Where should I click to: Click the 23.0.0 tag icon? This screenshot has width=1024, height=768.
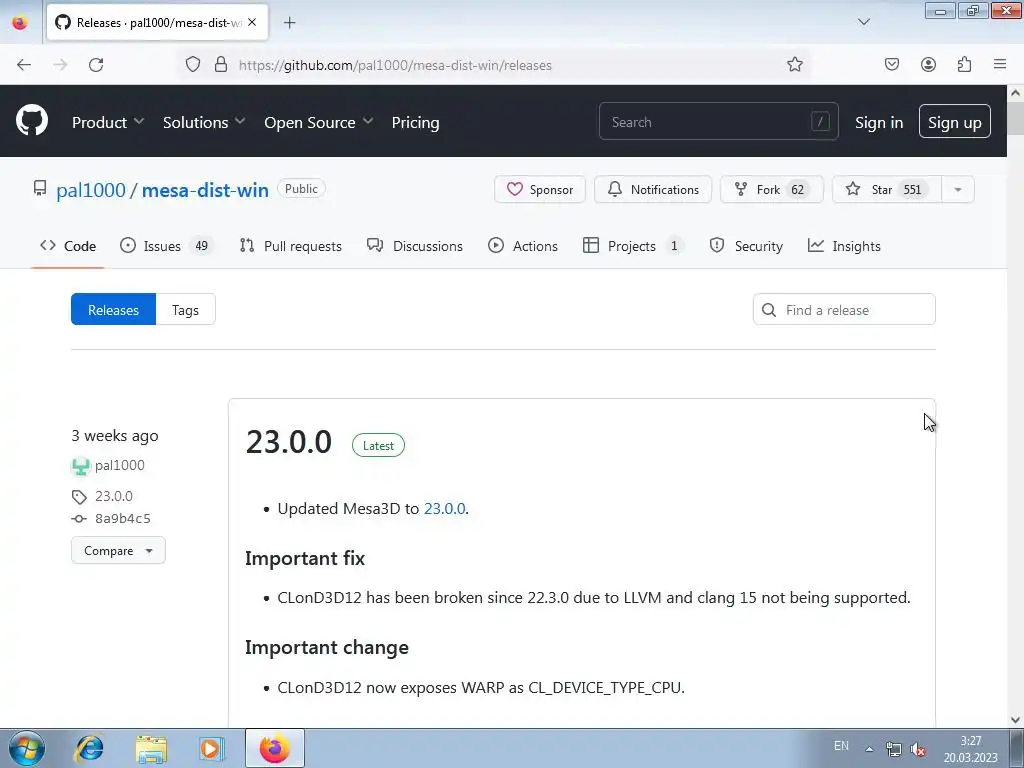(x=79, y=497)
